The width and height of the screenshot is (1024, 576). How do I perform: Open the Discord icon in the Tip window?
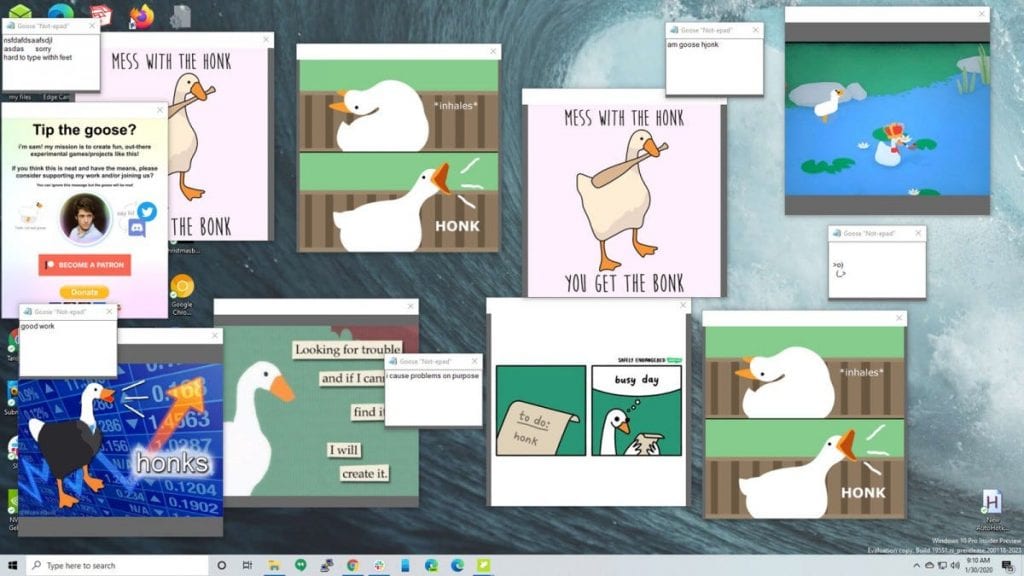pyautogui.click(x=137, y=228)
